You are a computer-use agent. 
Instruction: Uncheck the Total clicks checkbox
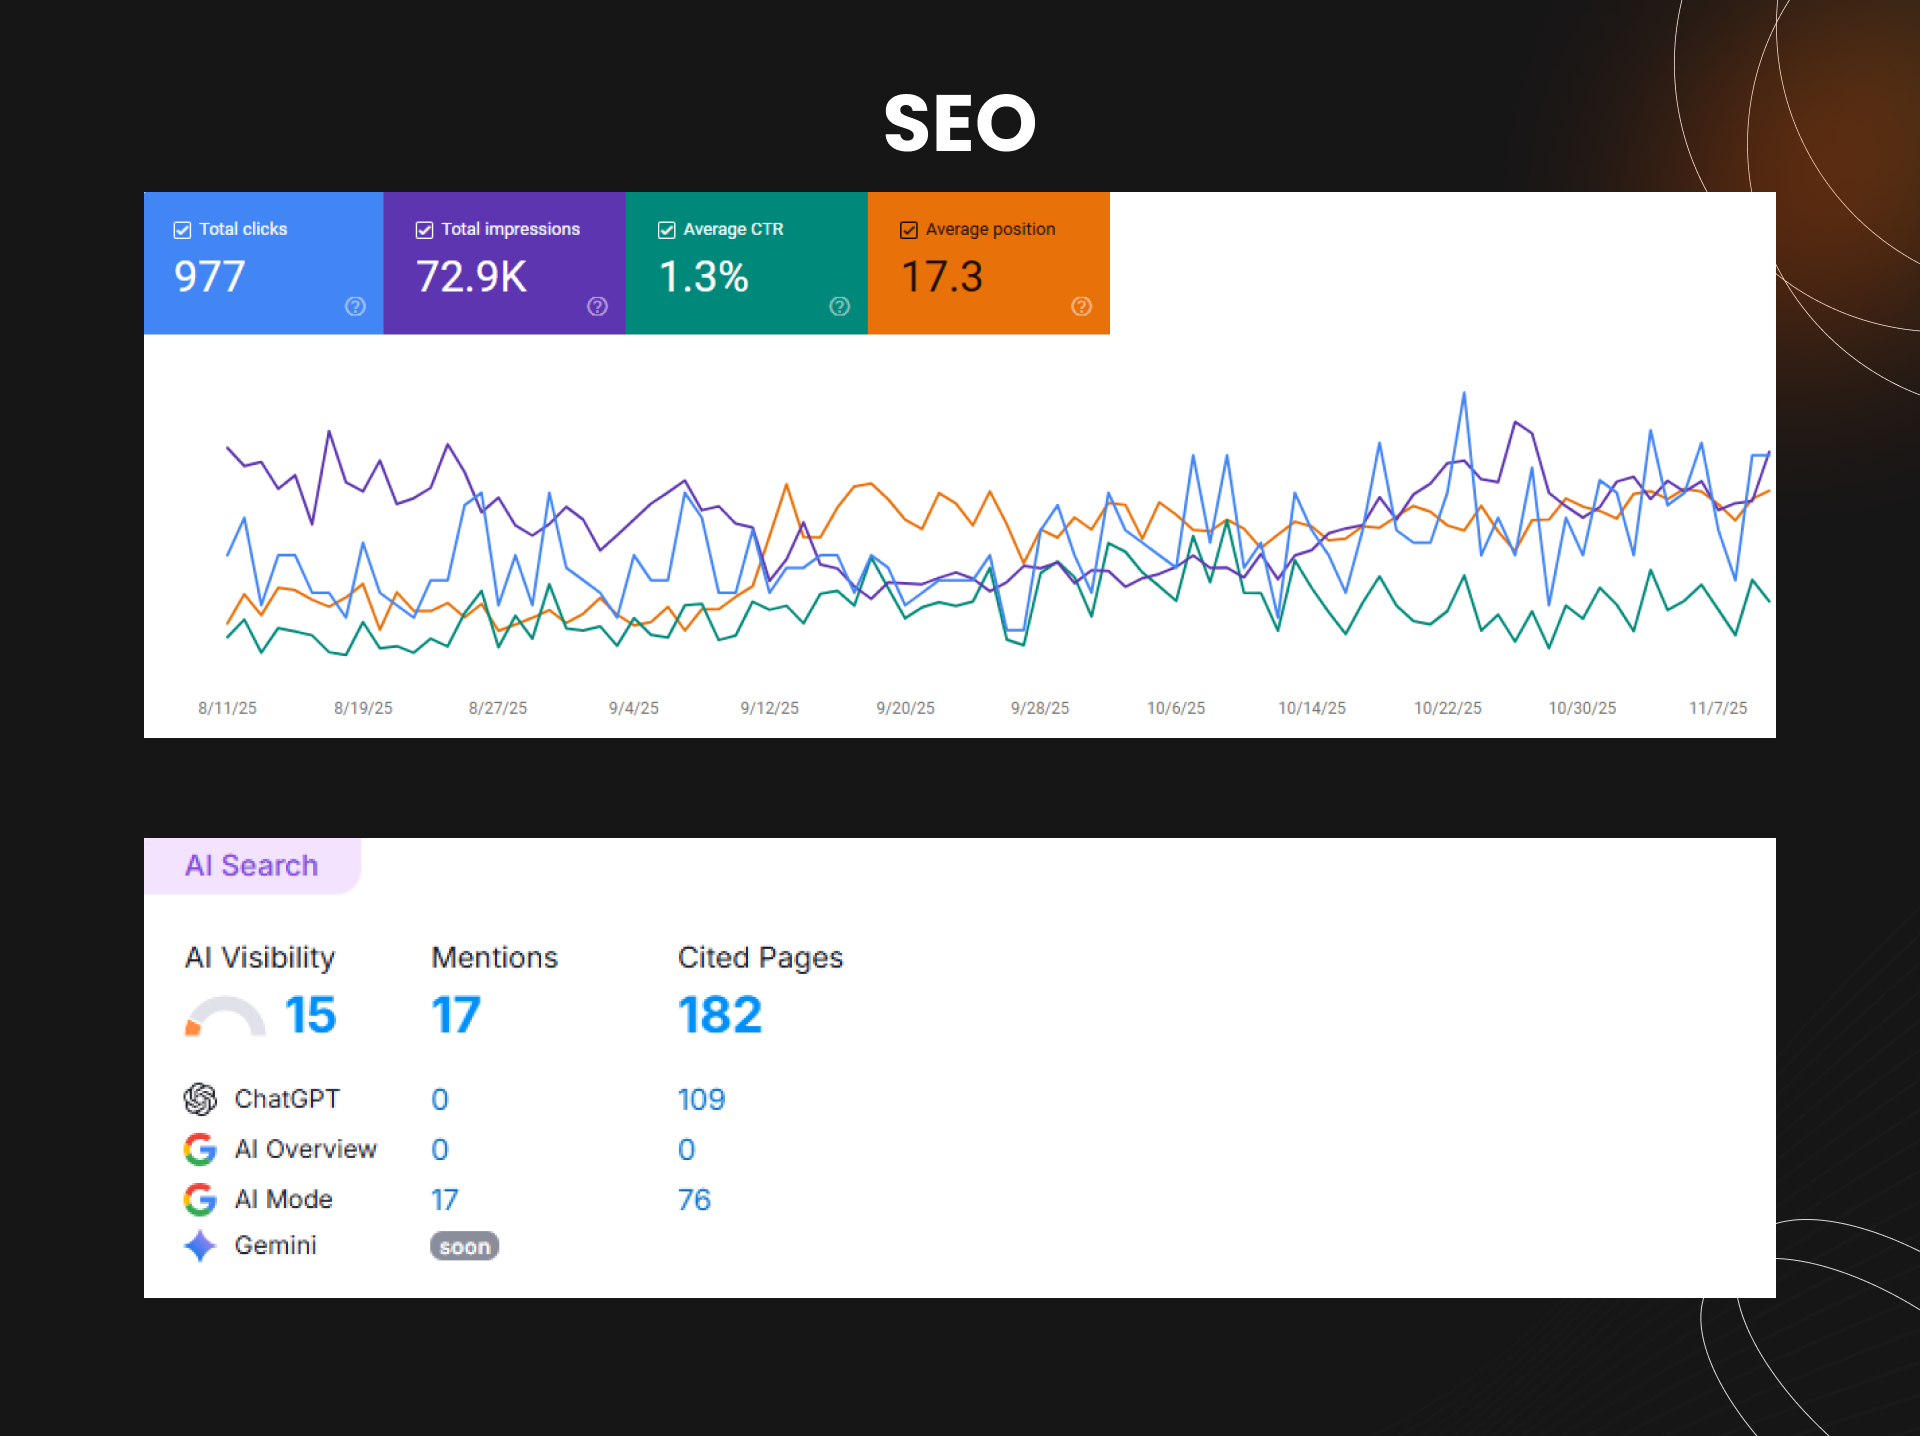[182, 230]
